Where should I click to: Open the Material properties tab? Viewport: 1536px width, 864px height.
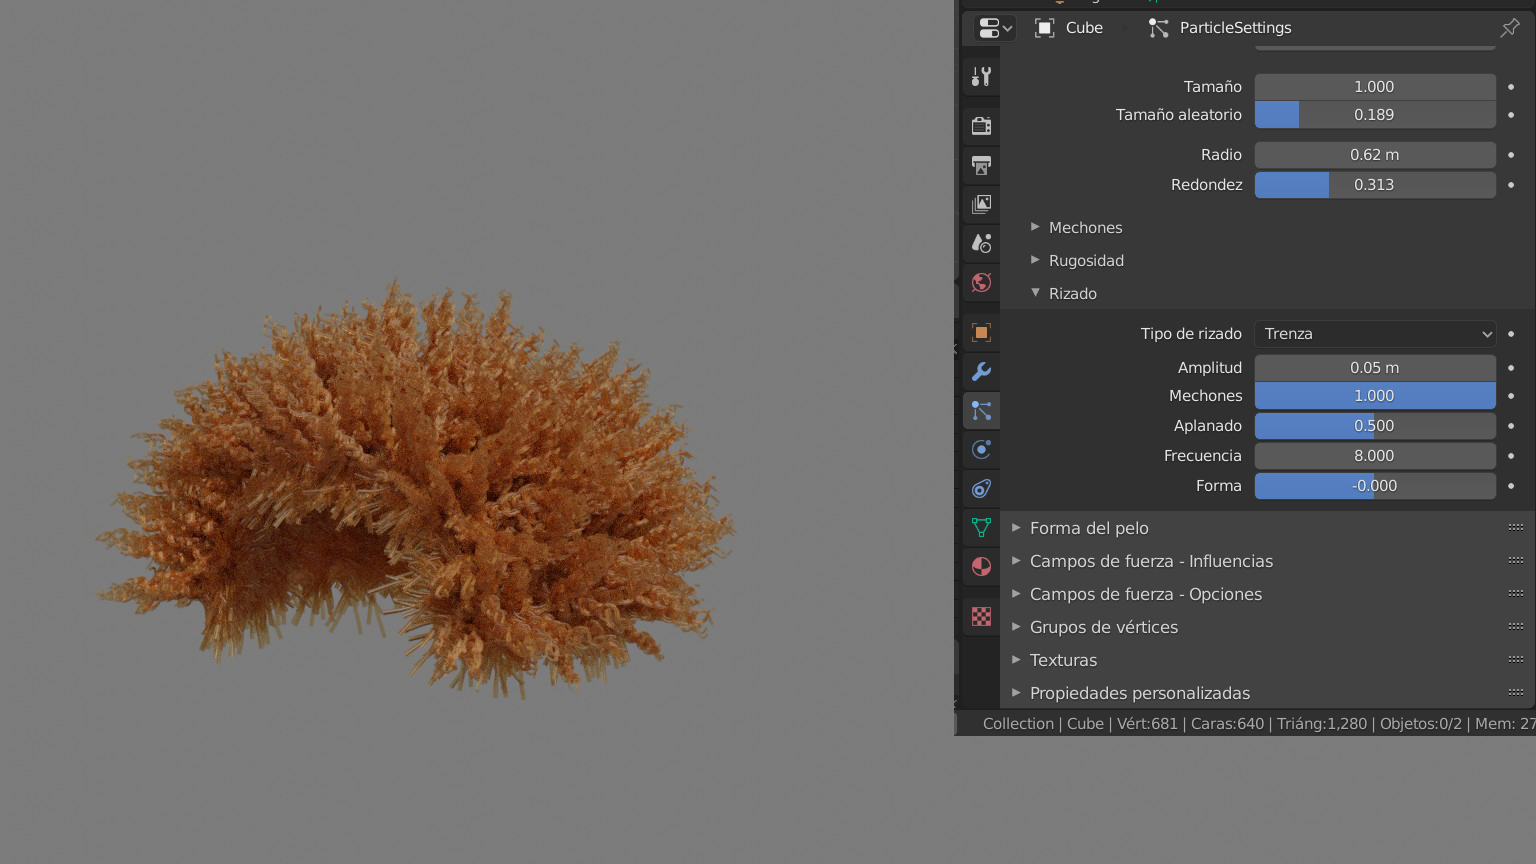coord(981,566)
